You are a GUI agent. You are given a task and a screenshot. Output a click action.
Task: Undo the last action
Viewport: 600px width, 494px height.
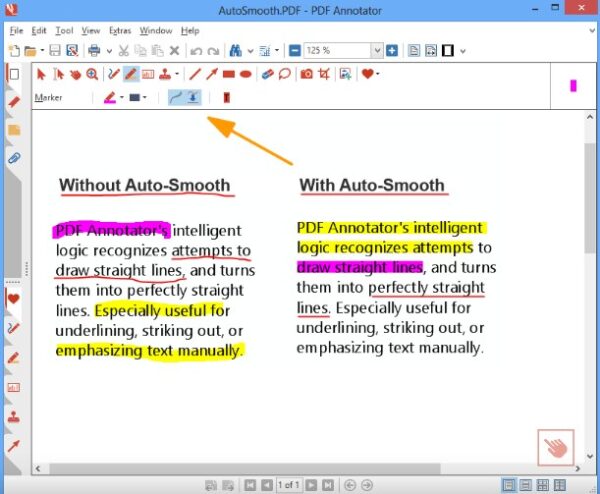(x=196, y=51)
